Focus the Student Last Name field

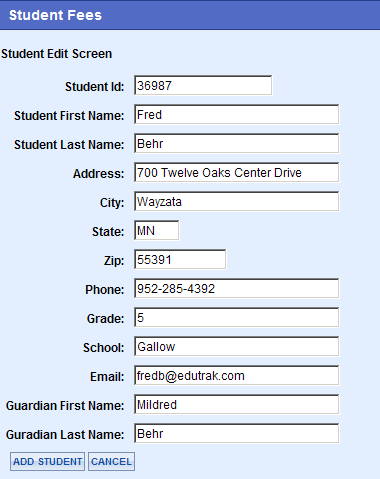[237, 143]
